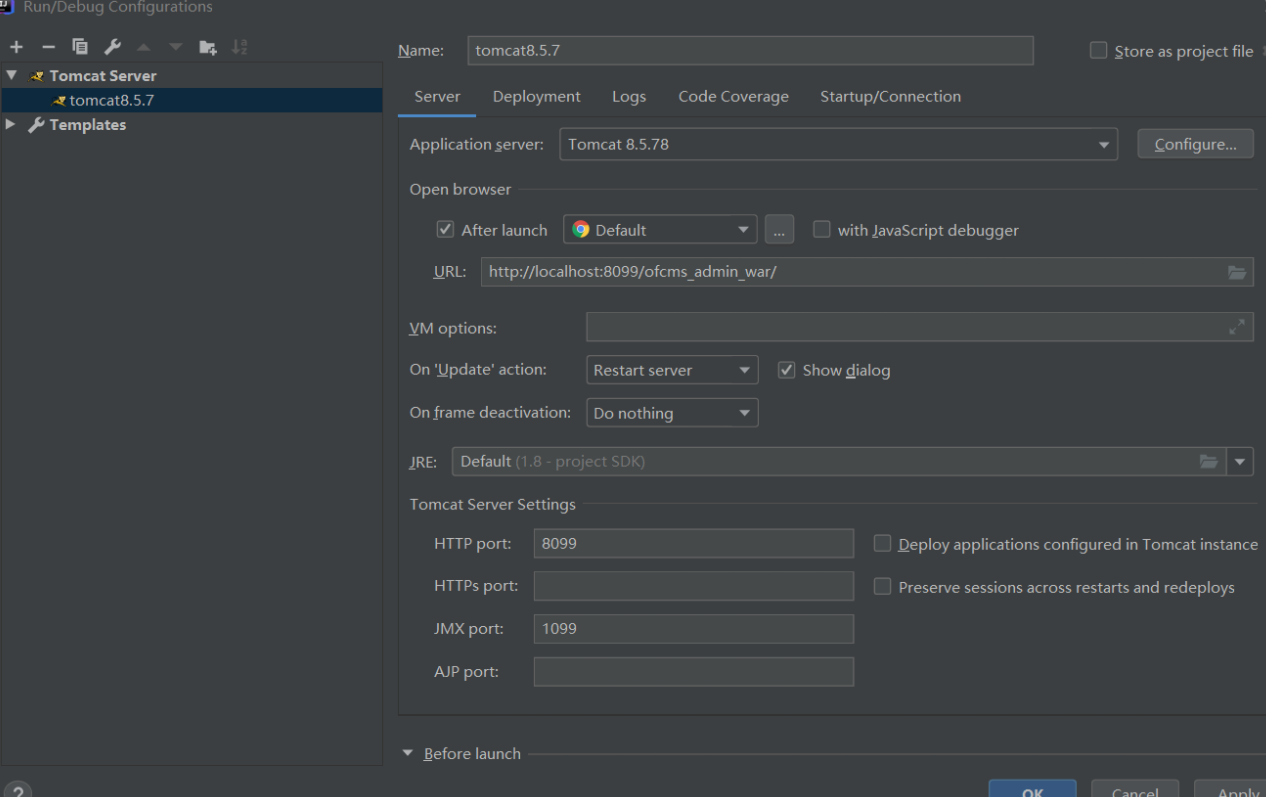Switch to Deployment tab
This screenshot has height=797, width=1266.
[x=536, y=97]
